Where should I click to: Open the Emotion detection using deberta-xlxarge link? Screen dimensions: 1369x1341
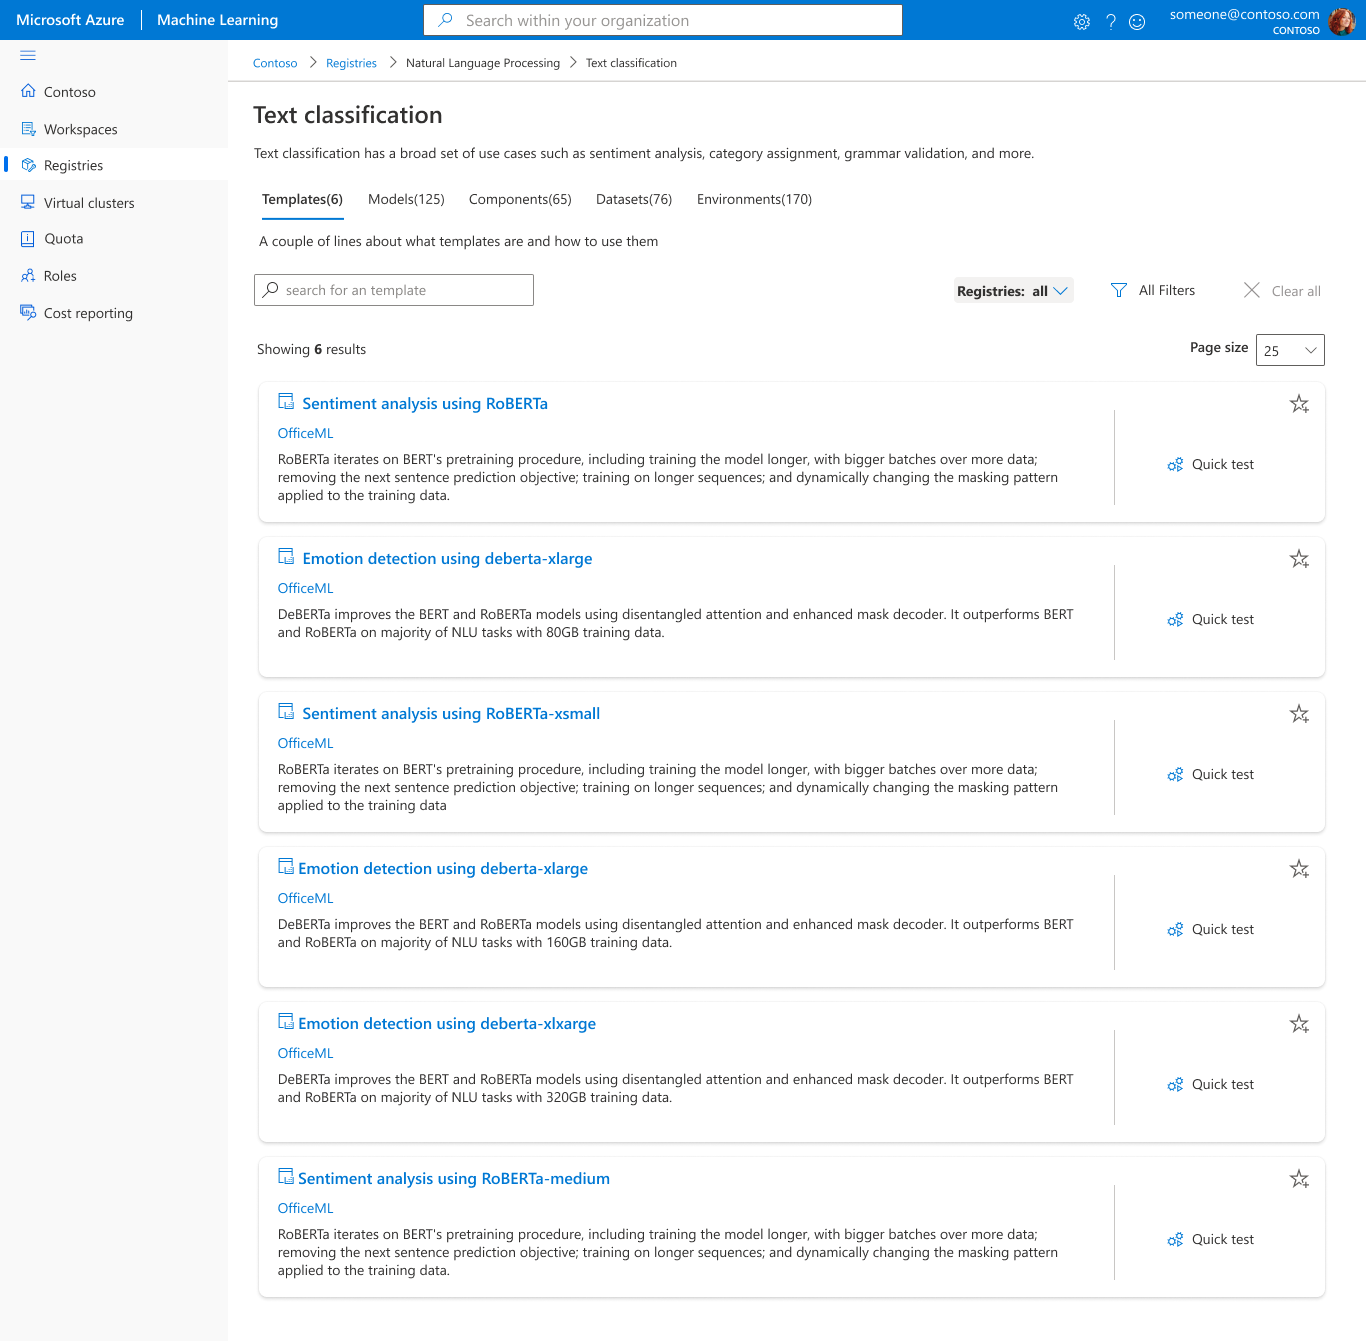447,1024
